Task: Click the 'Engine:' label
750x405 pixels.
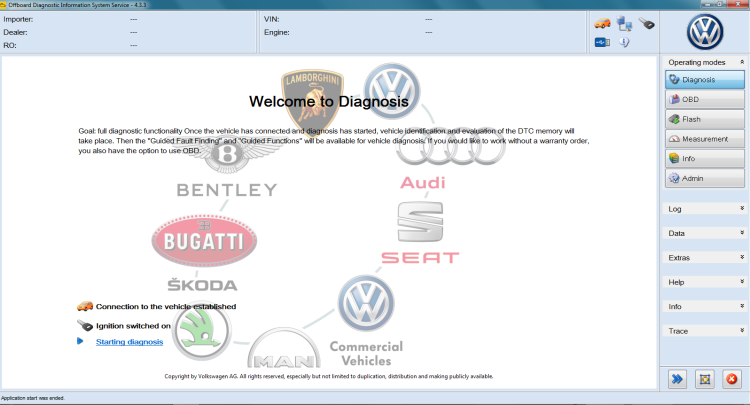Action: coord(276,33)
